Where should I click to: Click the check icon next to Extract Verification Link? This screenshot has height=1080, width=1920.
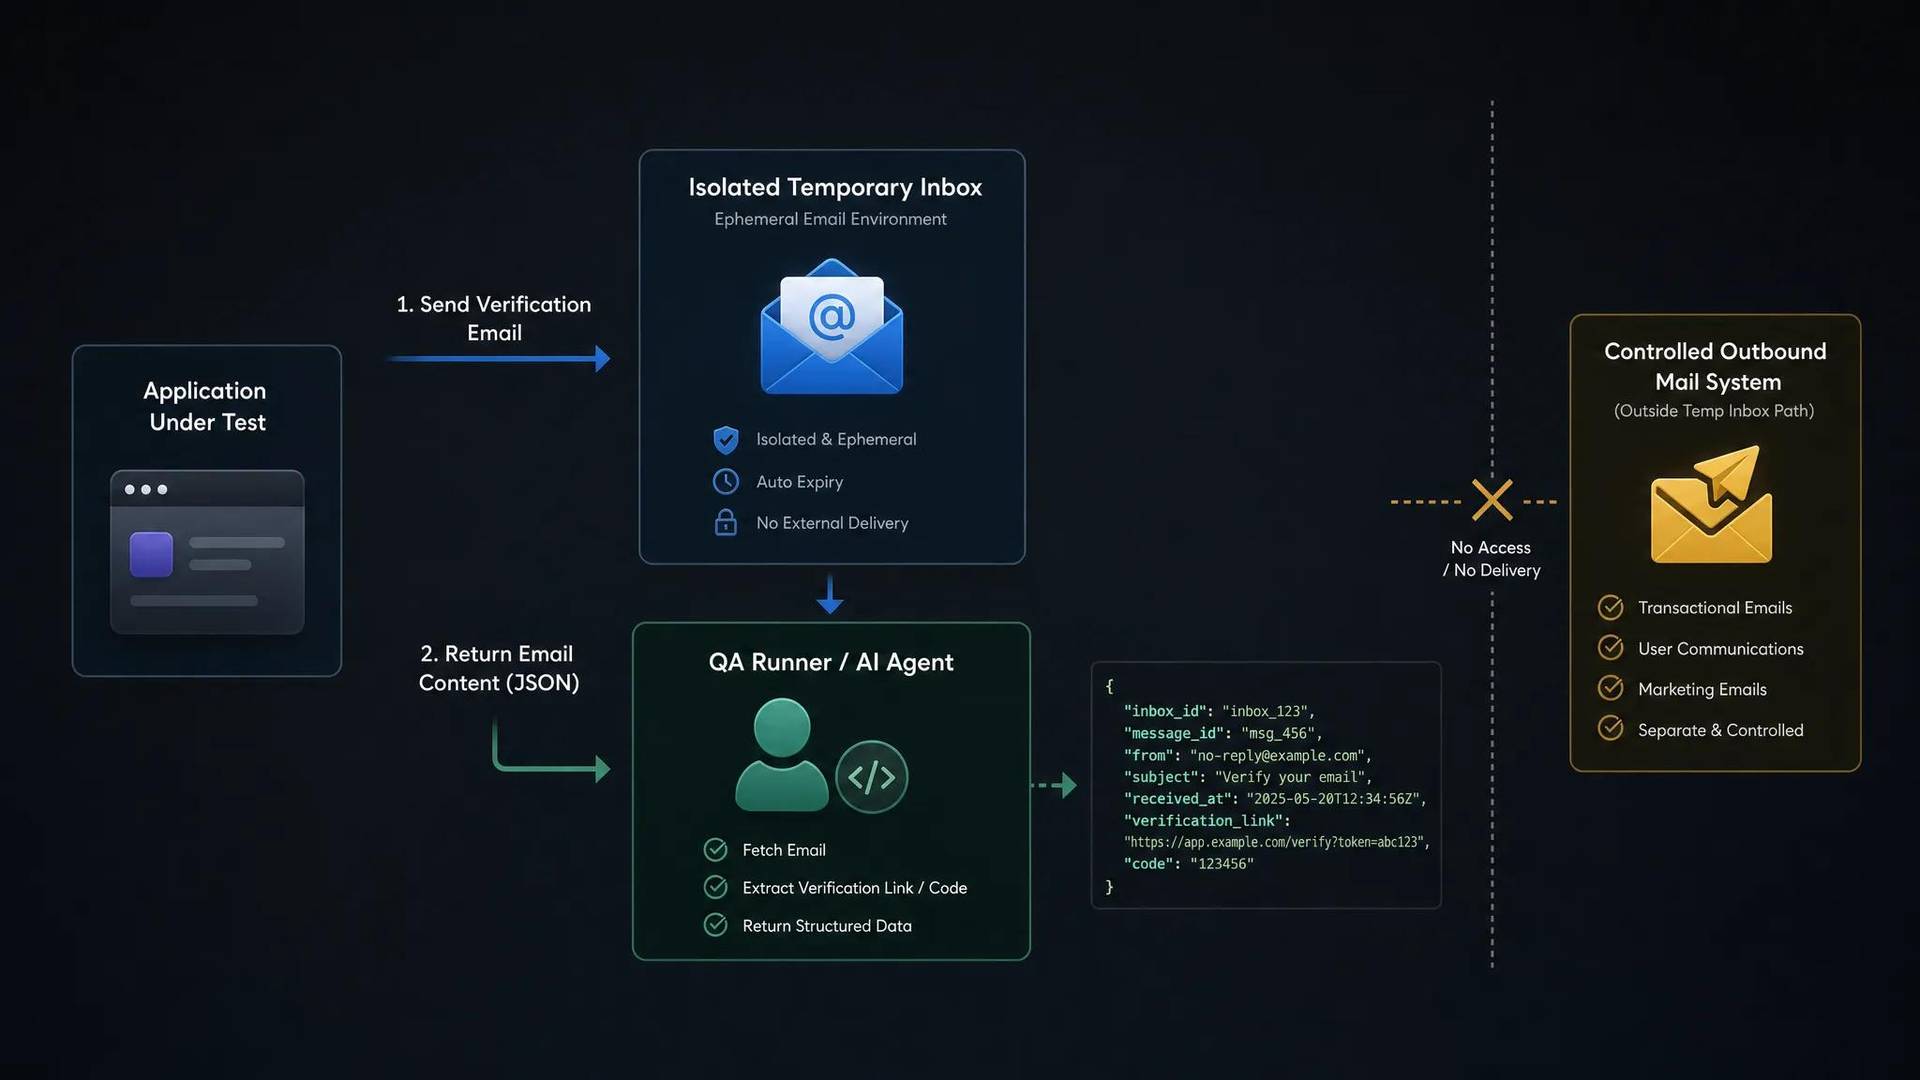(716, 887)
